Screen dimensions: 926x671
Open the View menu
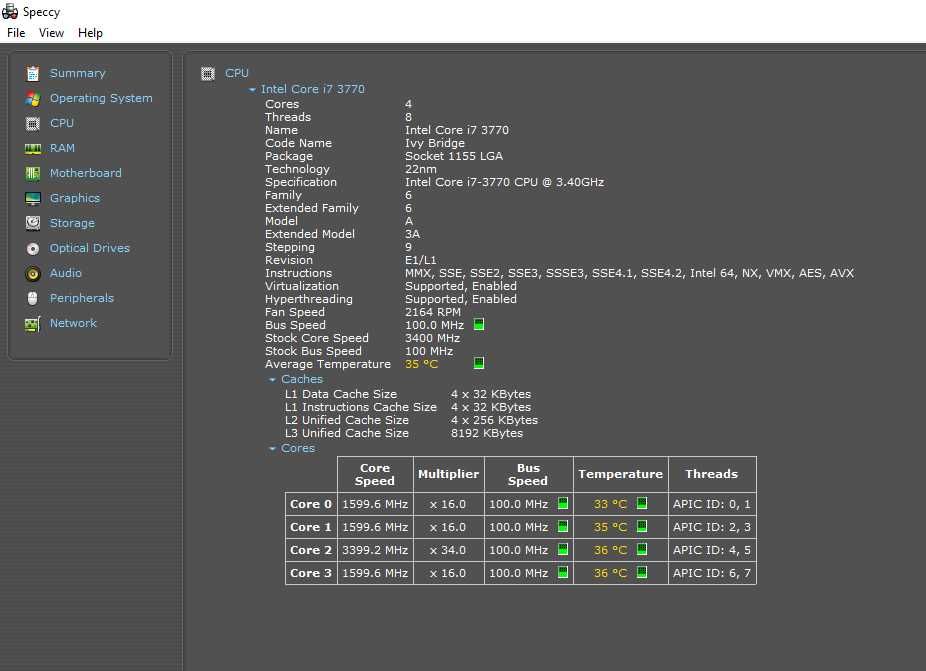(51, 33)
